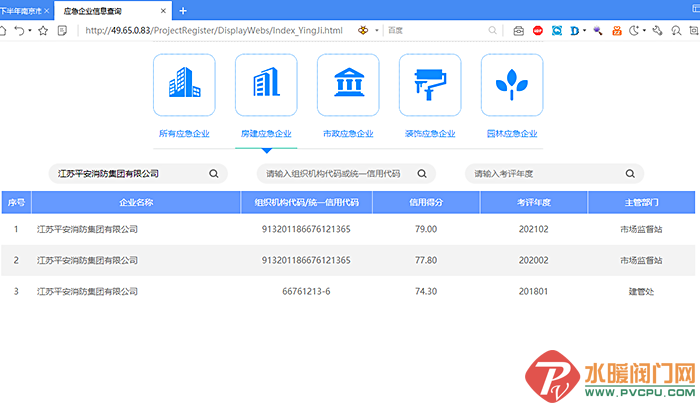Click 市政应急企业 text link

[348, 133]
